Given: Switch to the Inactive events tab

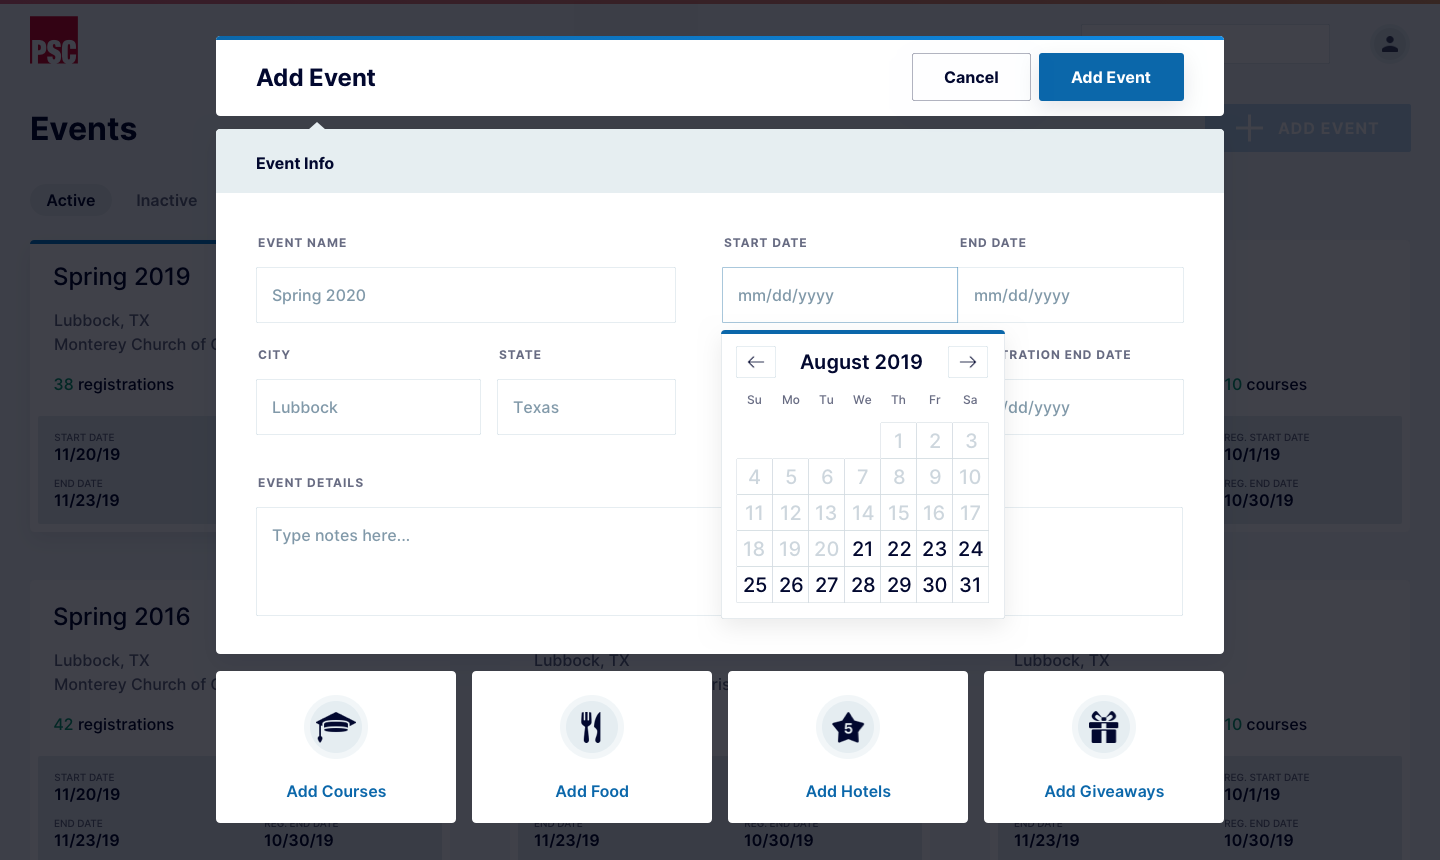Looking at the screenshot, I should pos(166,200).
